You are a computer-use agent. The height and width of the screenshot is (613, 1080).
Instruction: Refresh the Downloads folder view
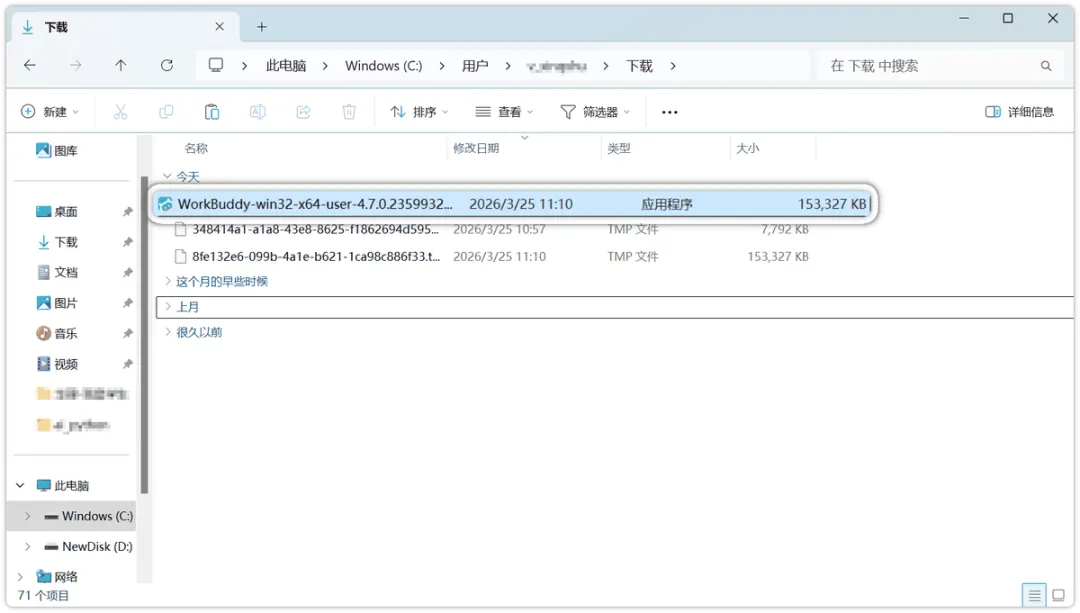pyautogui.click(x=167, y=65)
